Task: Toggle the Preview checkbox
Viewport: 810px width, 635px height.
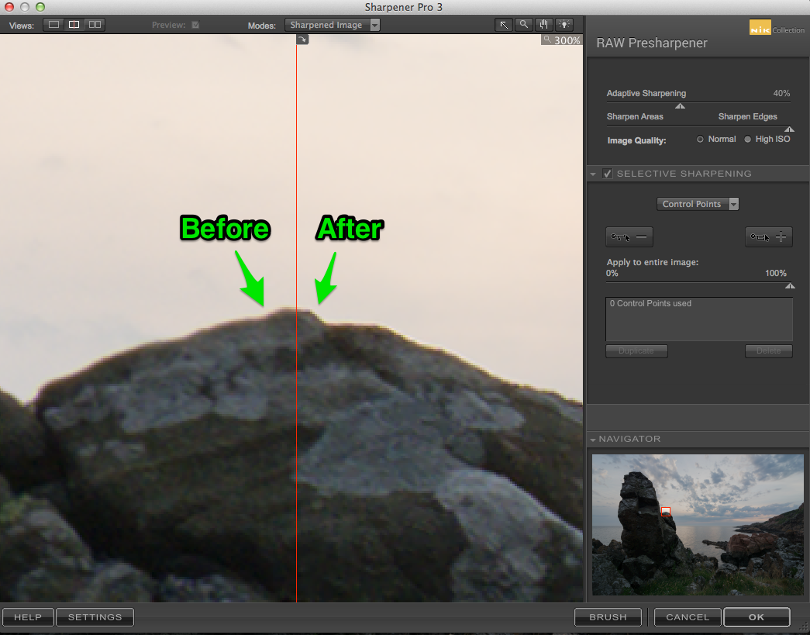Action: pyautogui.click(x=195, y=25)
